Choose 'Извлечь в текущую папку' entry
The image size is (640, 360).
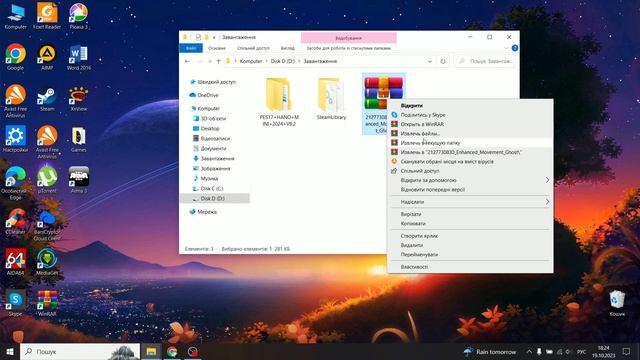[470, 143]
